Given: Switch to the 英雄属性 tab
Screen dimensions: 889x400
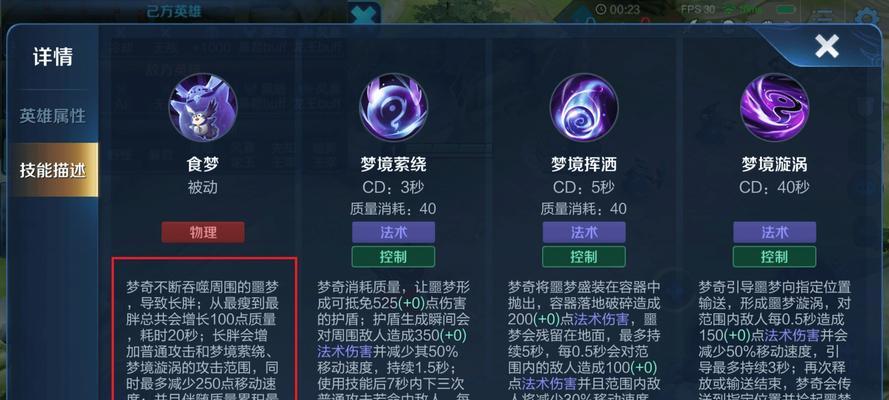Looking at the screenshot, I should point(53,116).
